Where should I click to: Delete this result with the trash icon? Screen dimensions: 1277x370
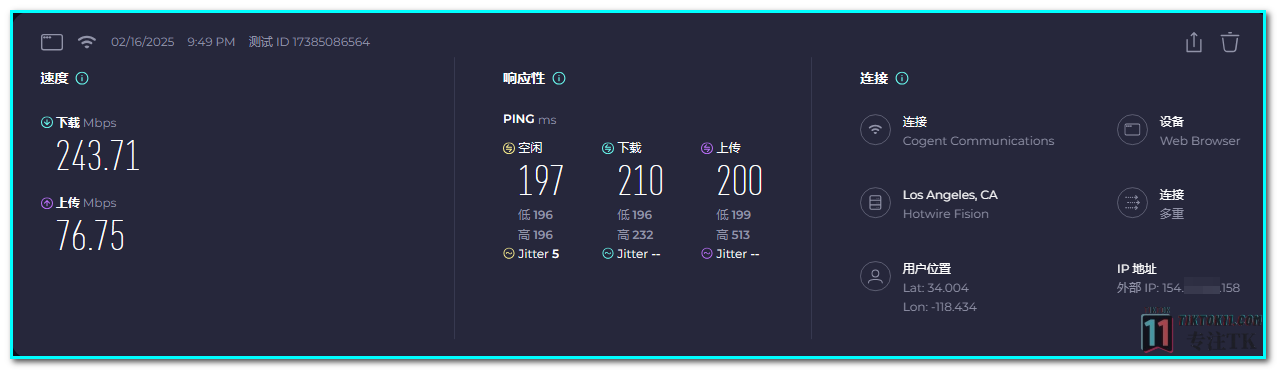[x=1230, y=42]
